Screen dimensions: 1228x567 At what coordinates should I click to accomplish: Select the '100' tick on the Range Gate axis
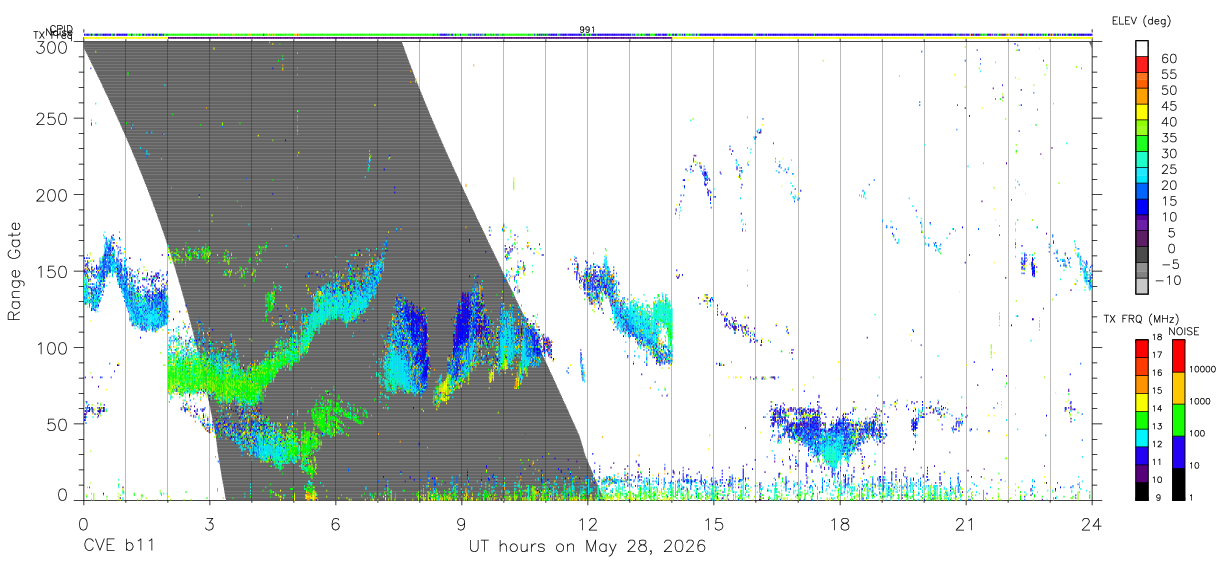(x=53, y=347)
